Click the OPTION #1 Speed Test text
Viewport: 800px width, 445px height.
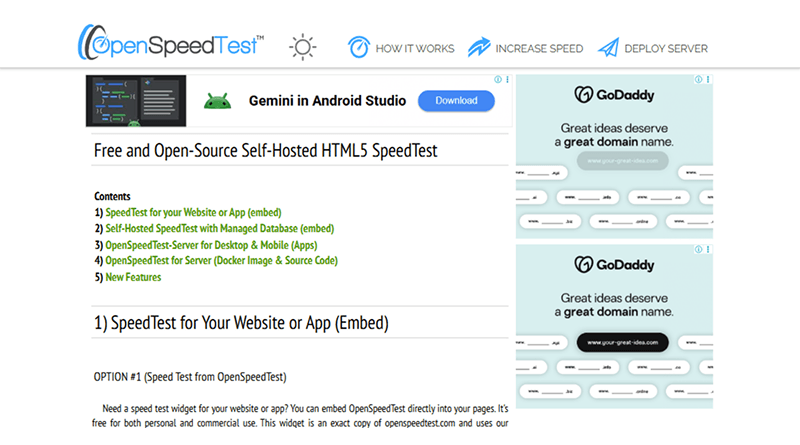(x=190, y=377)
